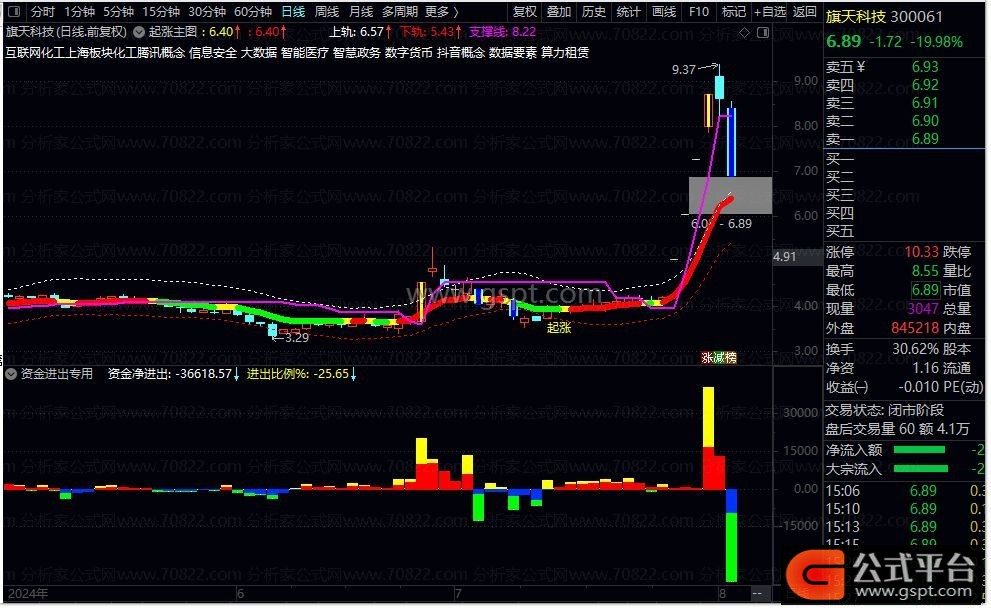
Task: Open the 历史 history button
Action: pos(593,11)
